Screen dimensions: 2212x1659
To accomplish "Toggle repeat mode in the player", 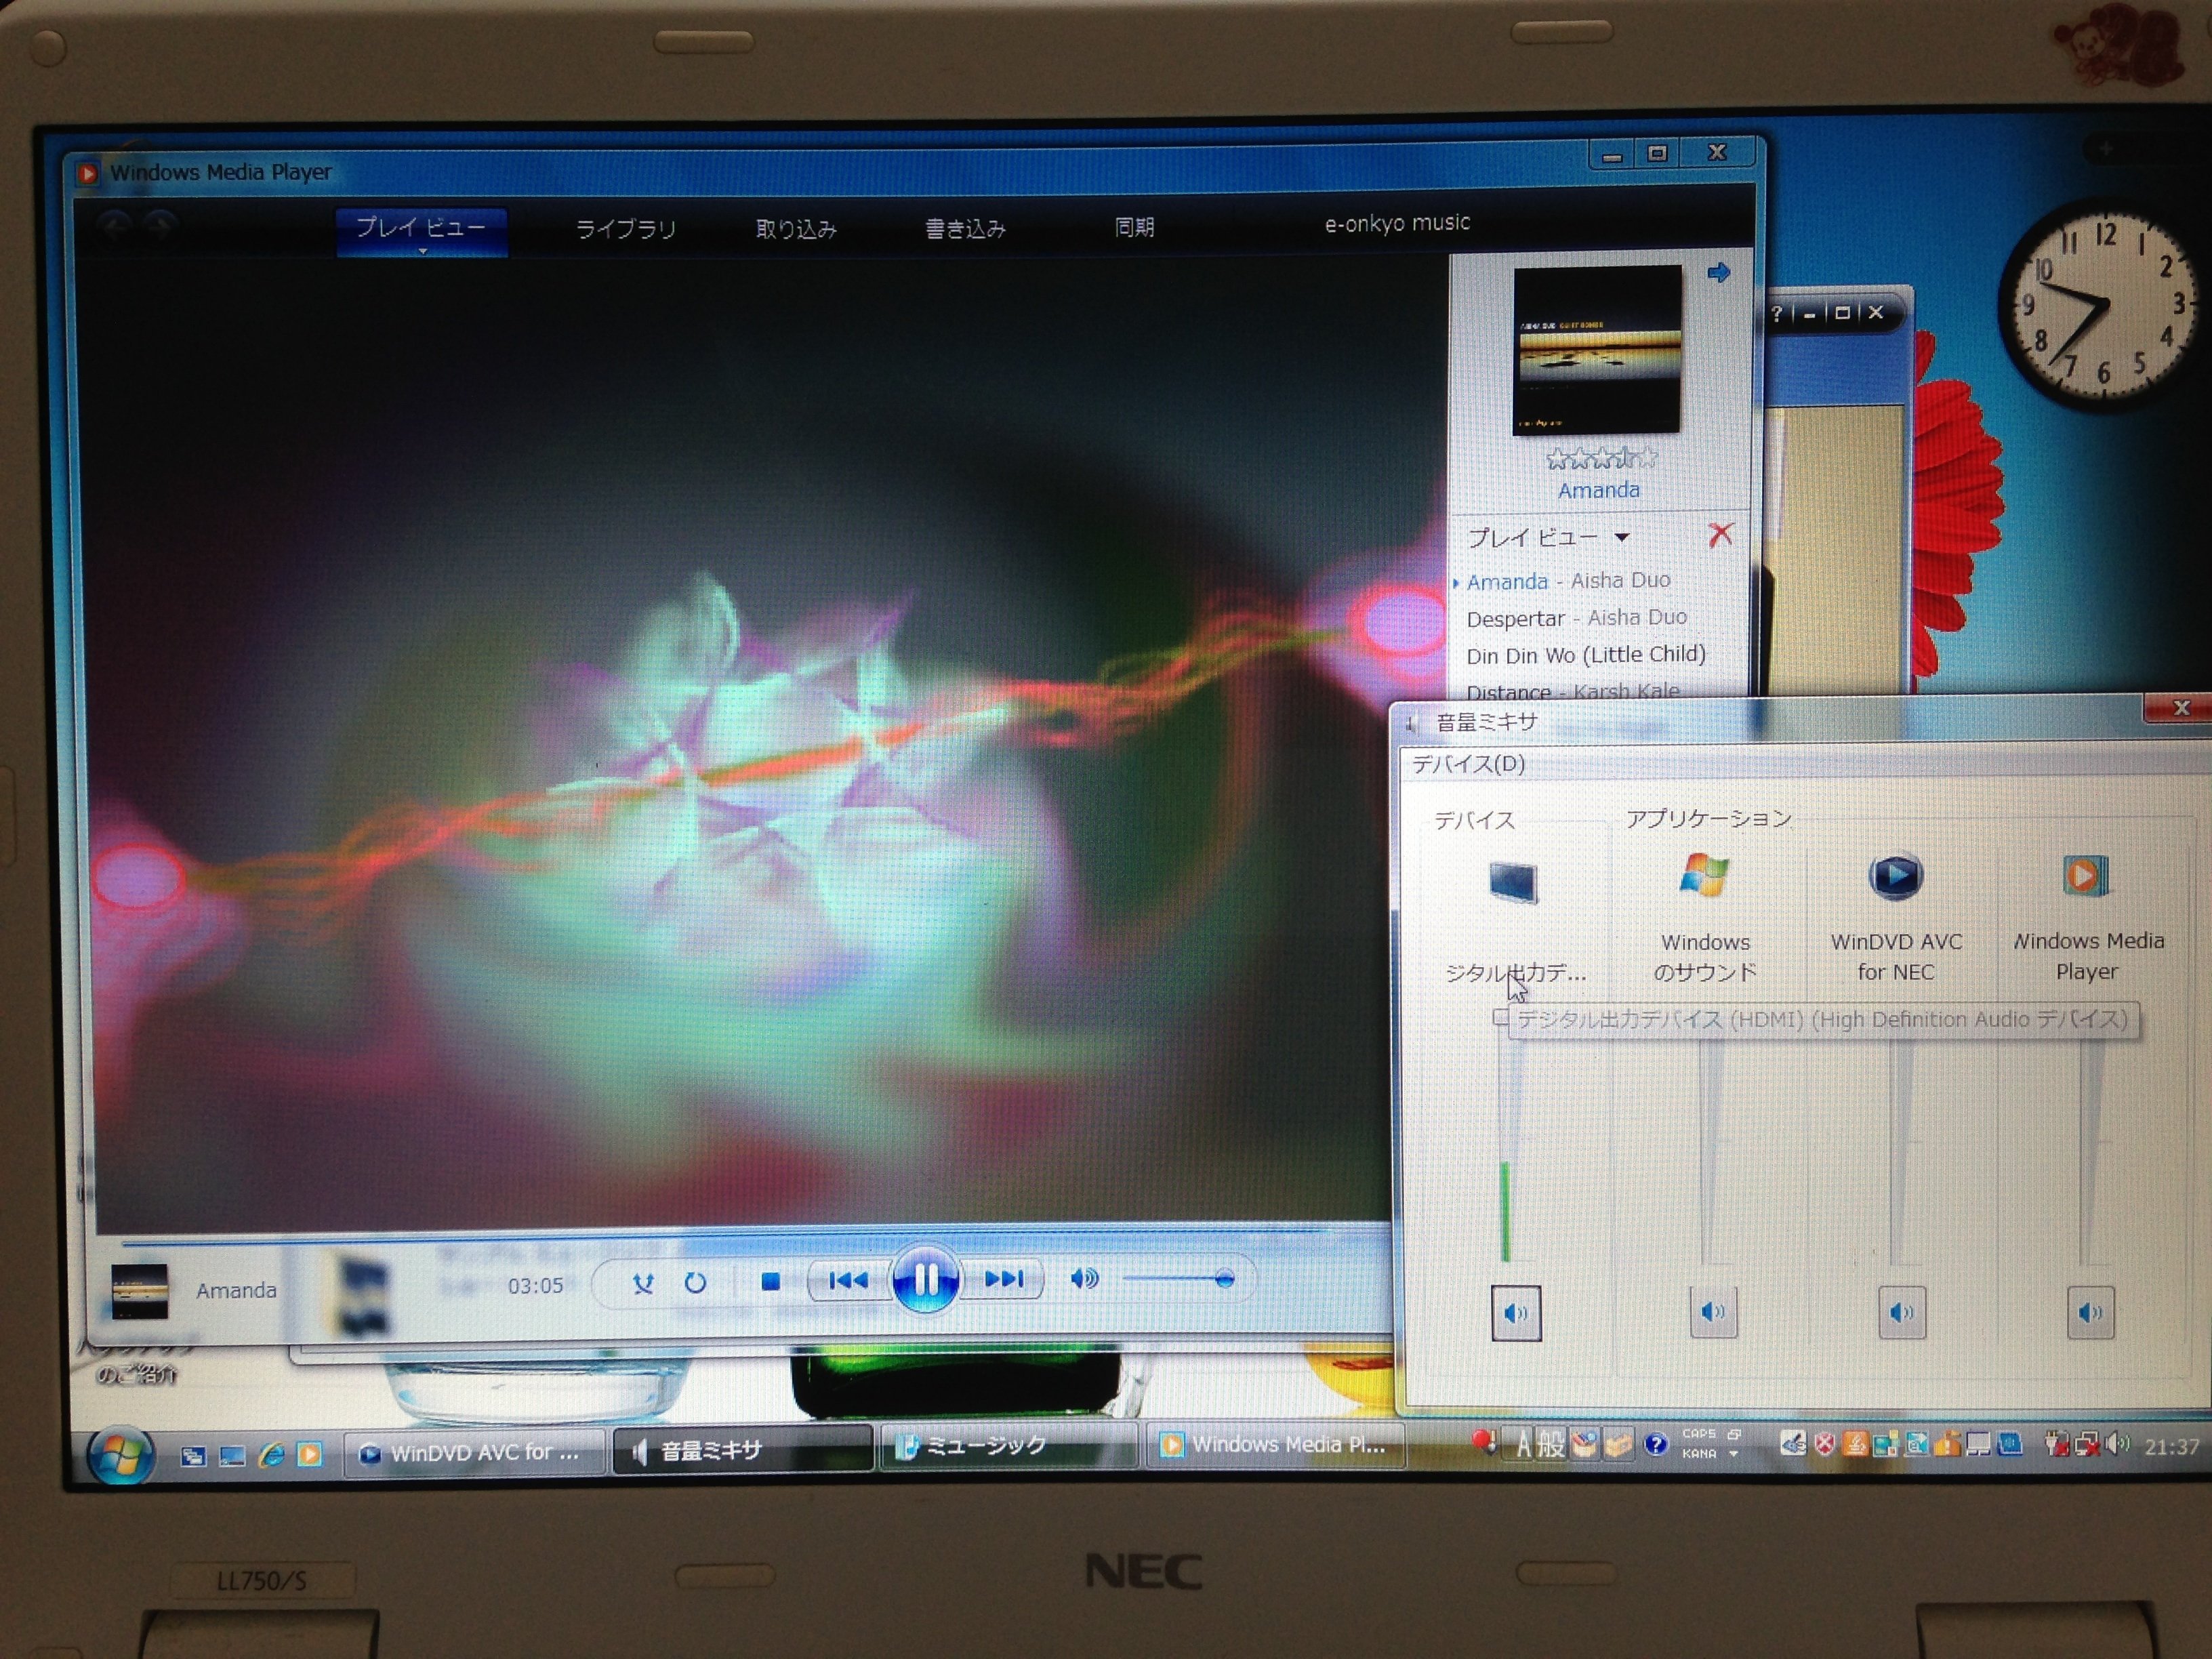I will coord(695,1282).
